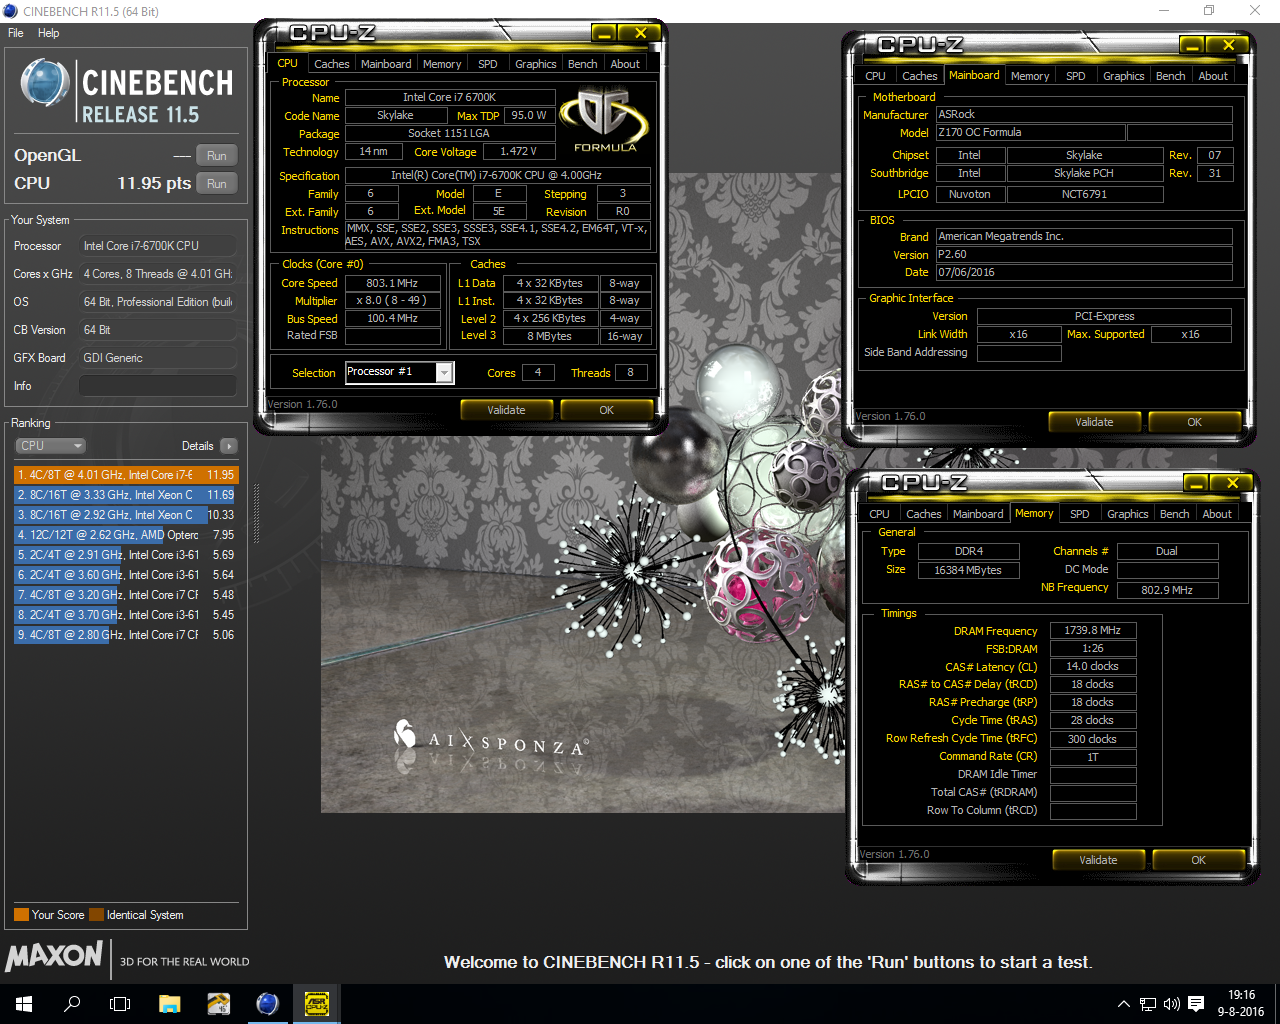Minimize the top-left CPU-Z processor window

coord(604,33)
